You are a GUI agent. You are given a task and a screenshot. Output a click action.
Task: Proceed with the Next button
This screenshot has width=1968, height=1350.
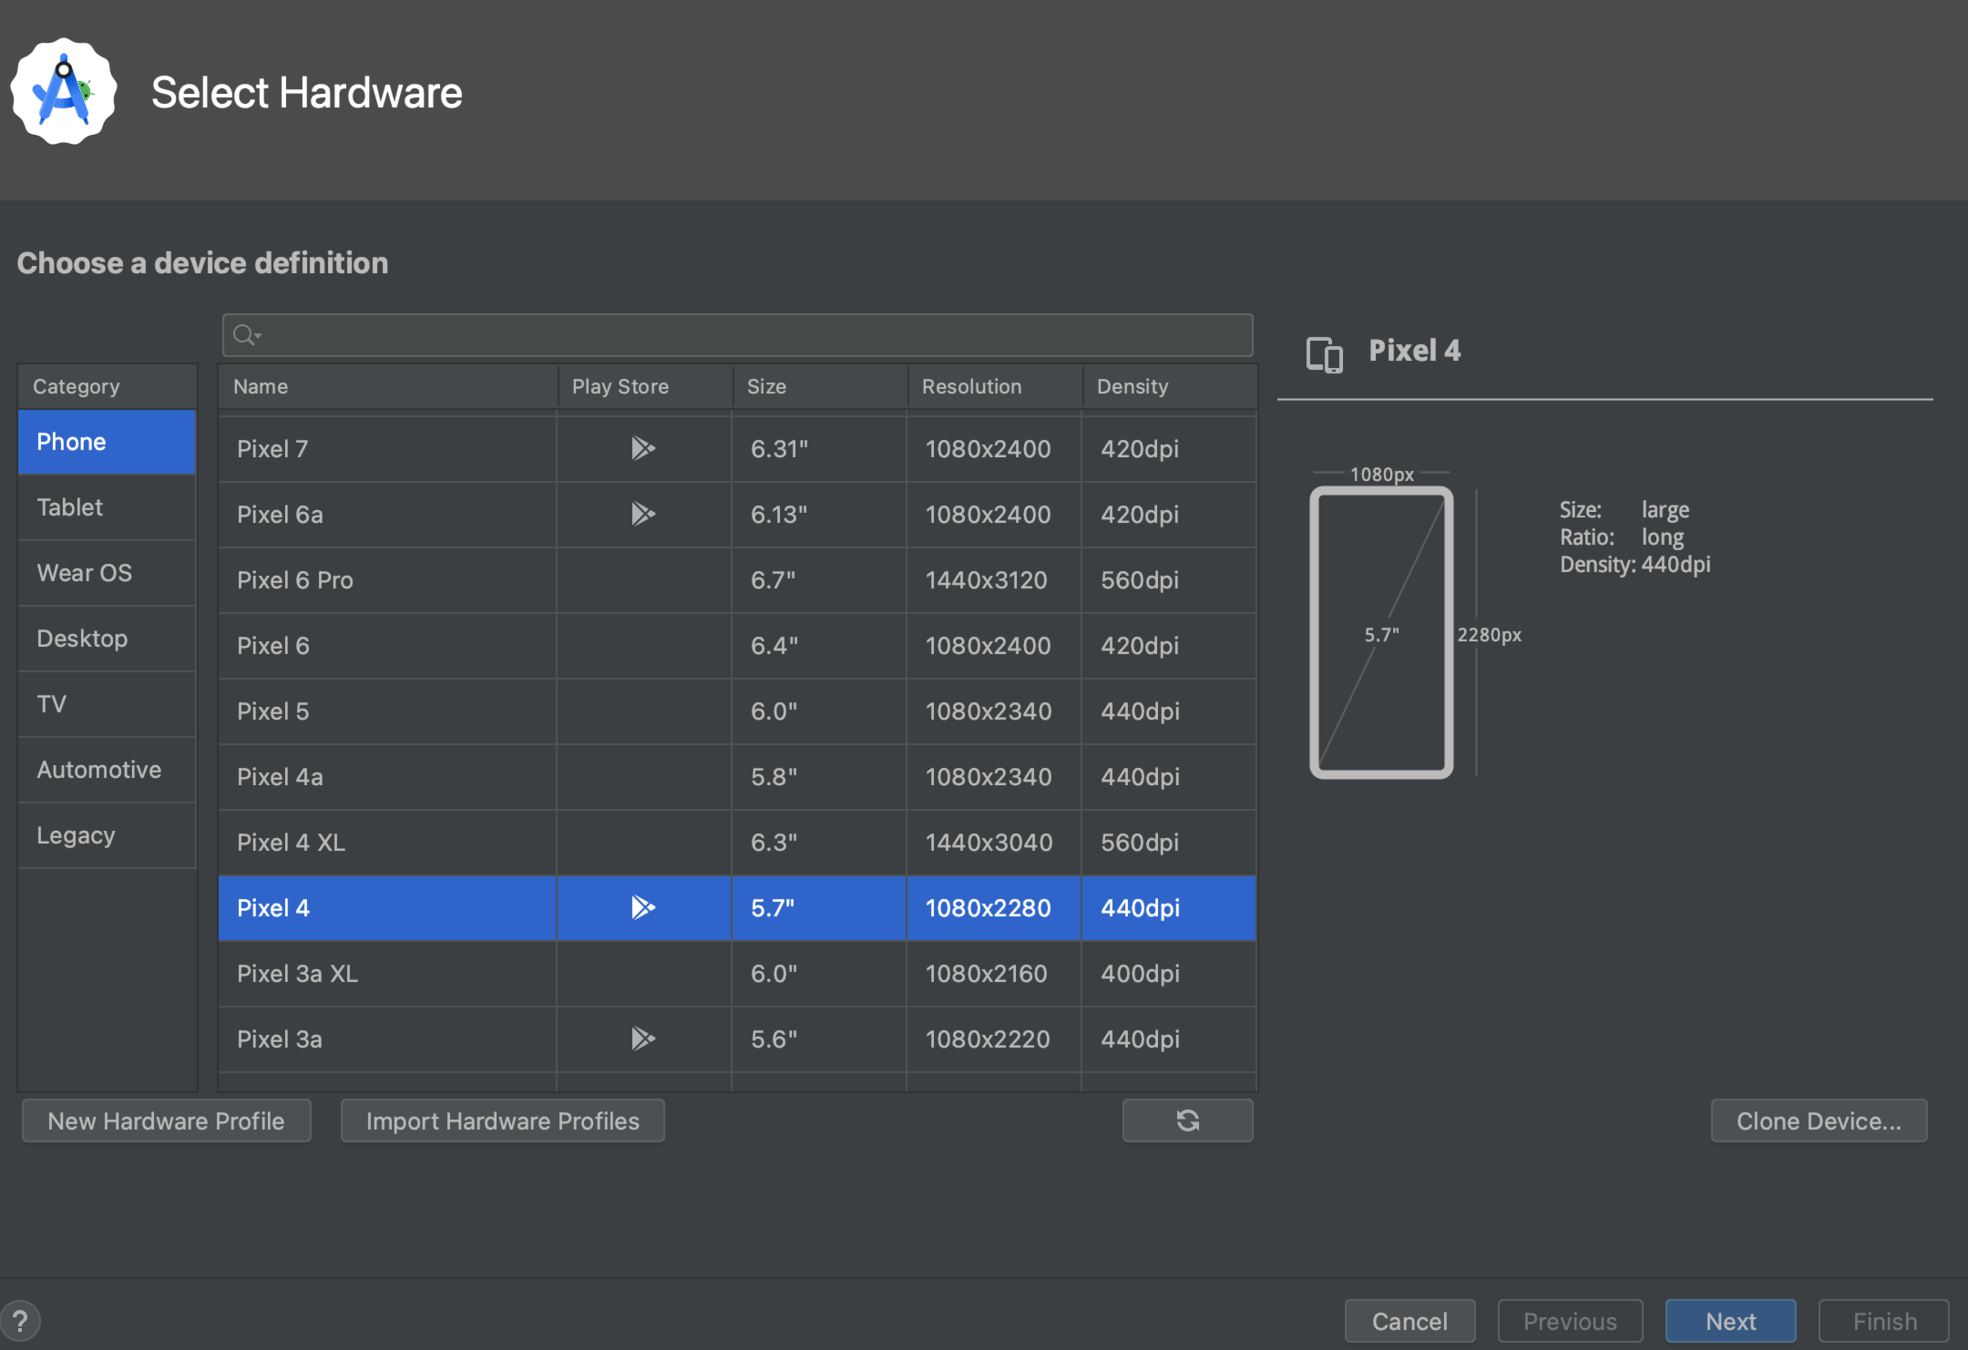pos(1729,1321)
